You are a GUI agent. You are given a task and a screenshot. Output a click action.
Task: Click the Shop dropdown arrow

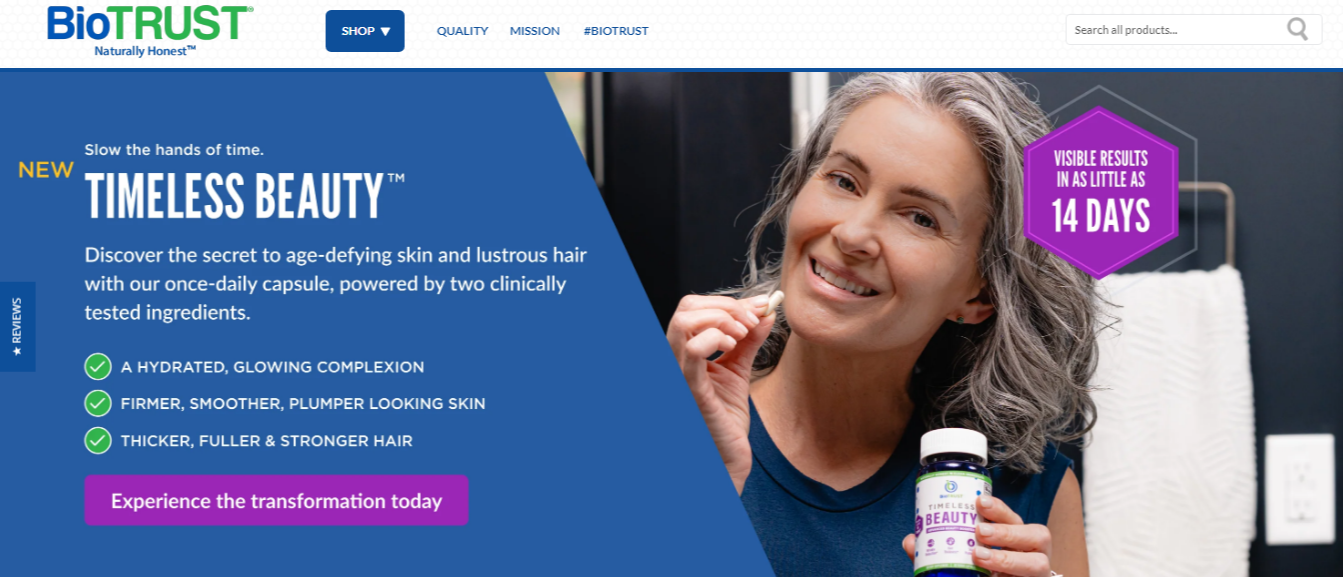[x=386, y=31]
